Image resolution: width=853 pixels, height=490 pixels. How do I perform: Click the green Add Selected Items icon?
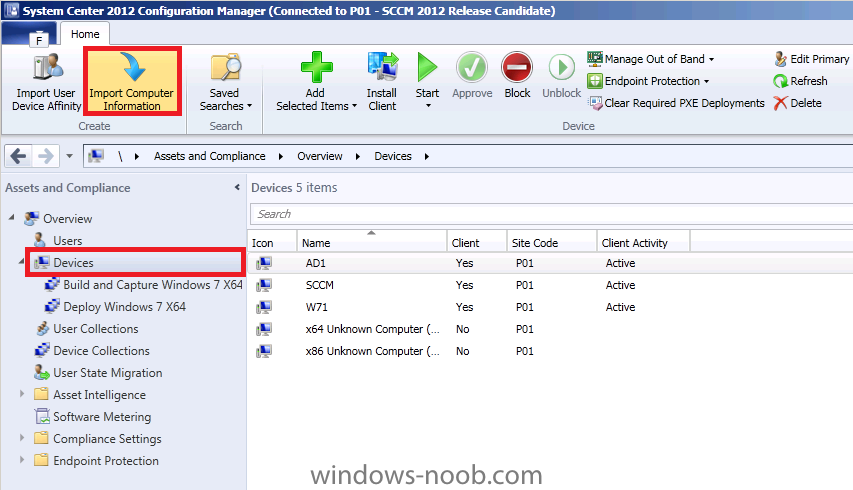click(317, 67)
